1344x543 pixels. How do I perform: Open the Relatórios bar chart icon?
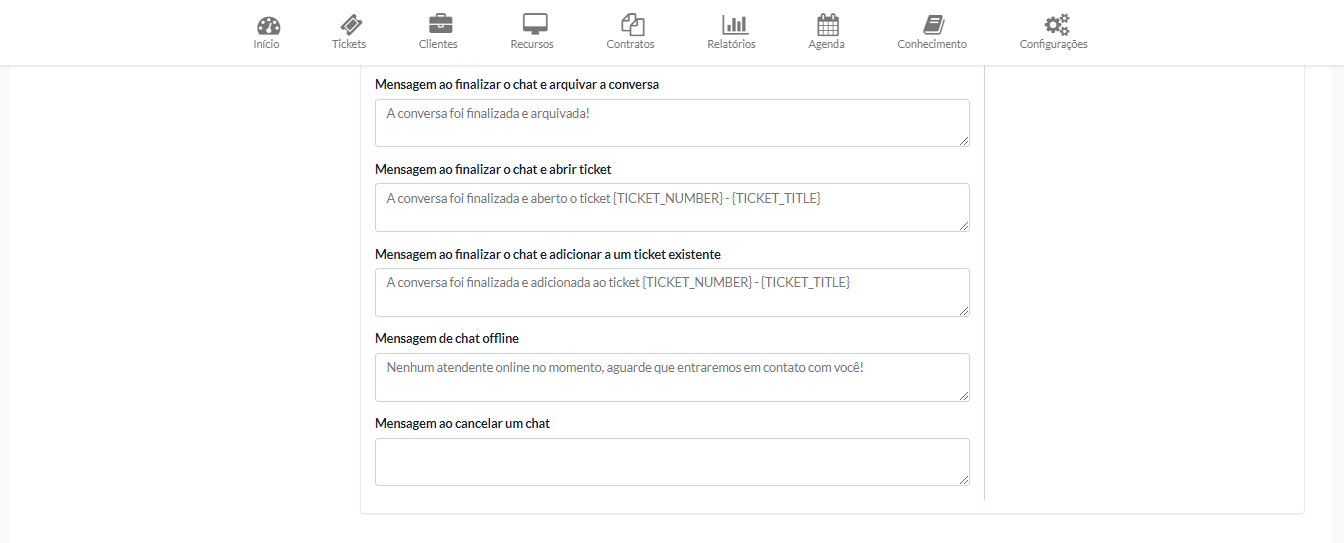coord(735,25)
